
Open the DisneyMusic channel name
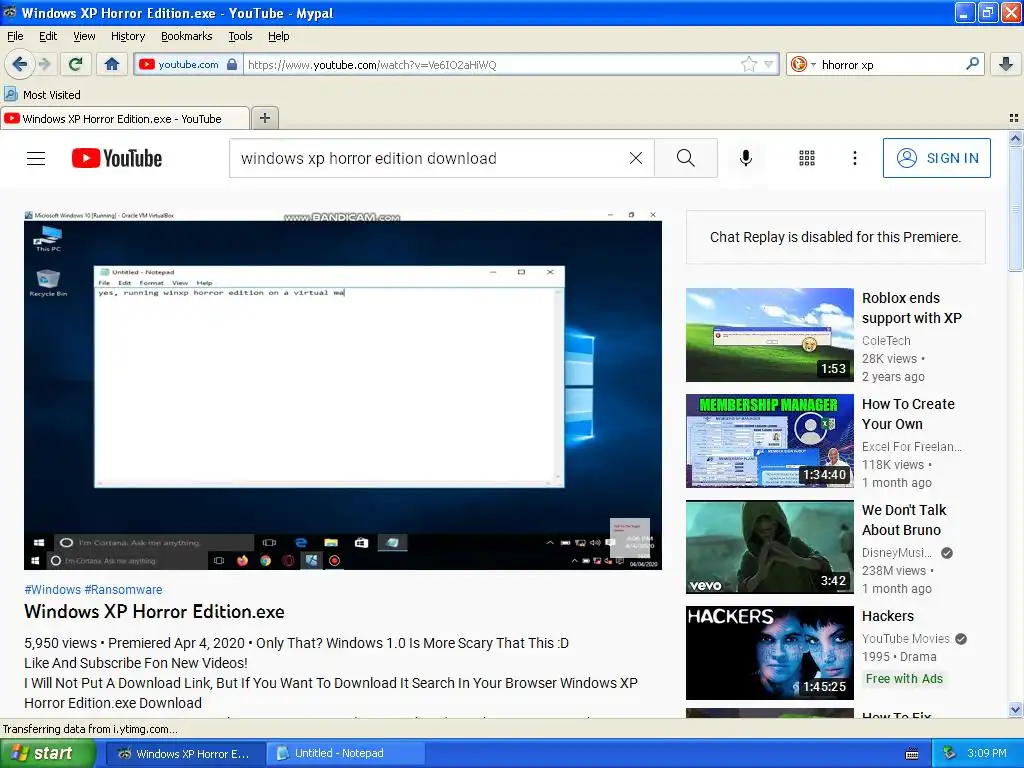tap(897, 552)
